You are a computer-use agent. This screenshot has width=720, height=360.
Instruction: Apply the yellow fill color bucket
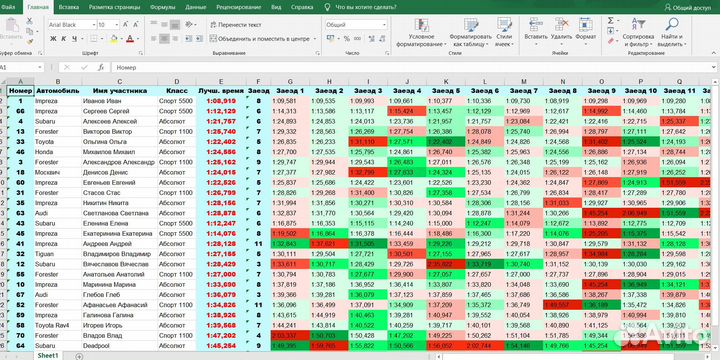point(113,39)
